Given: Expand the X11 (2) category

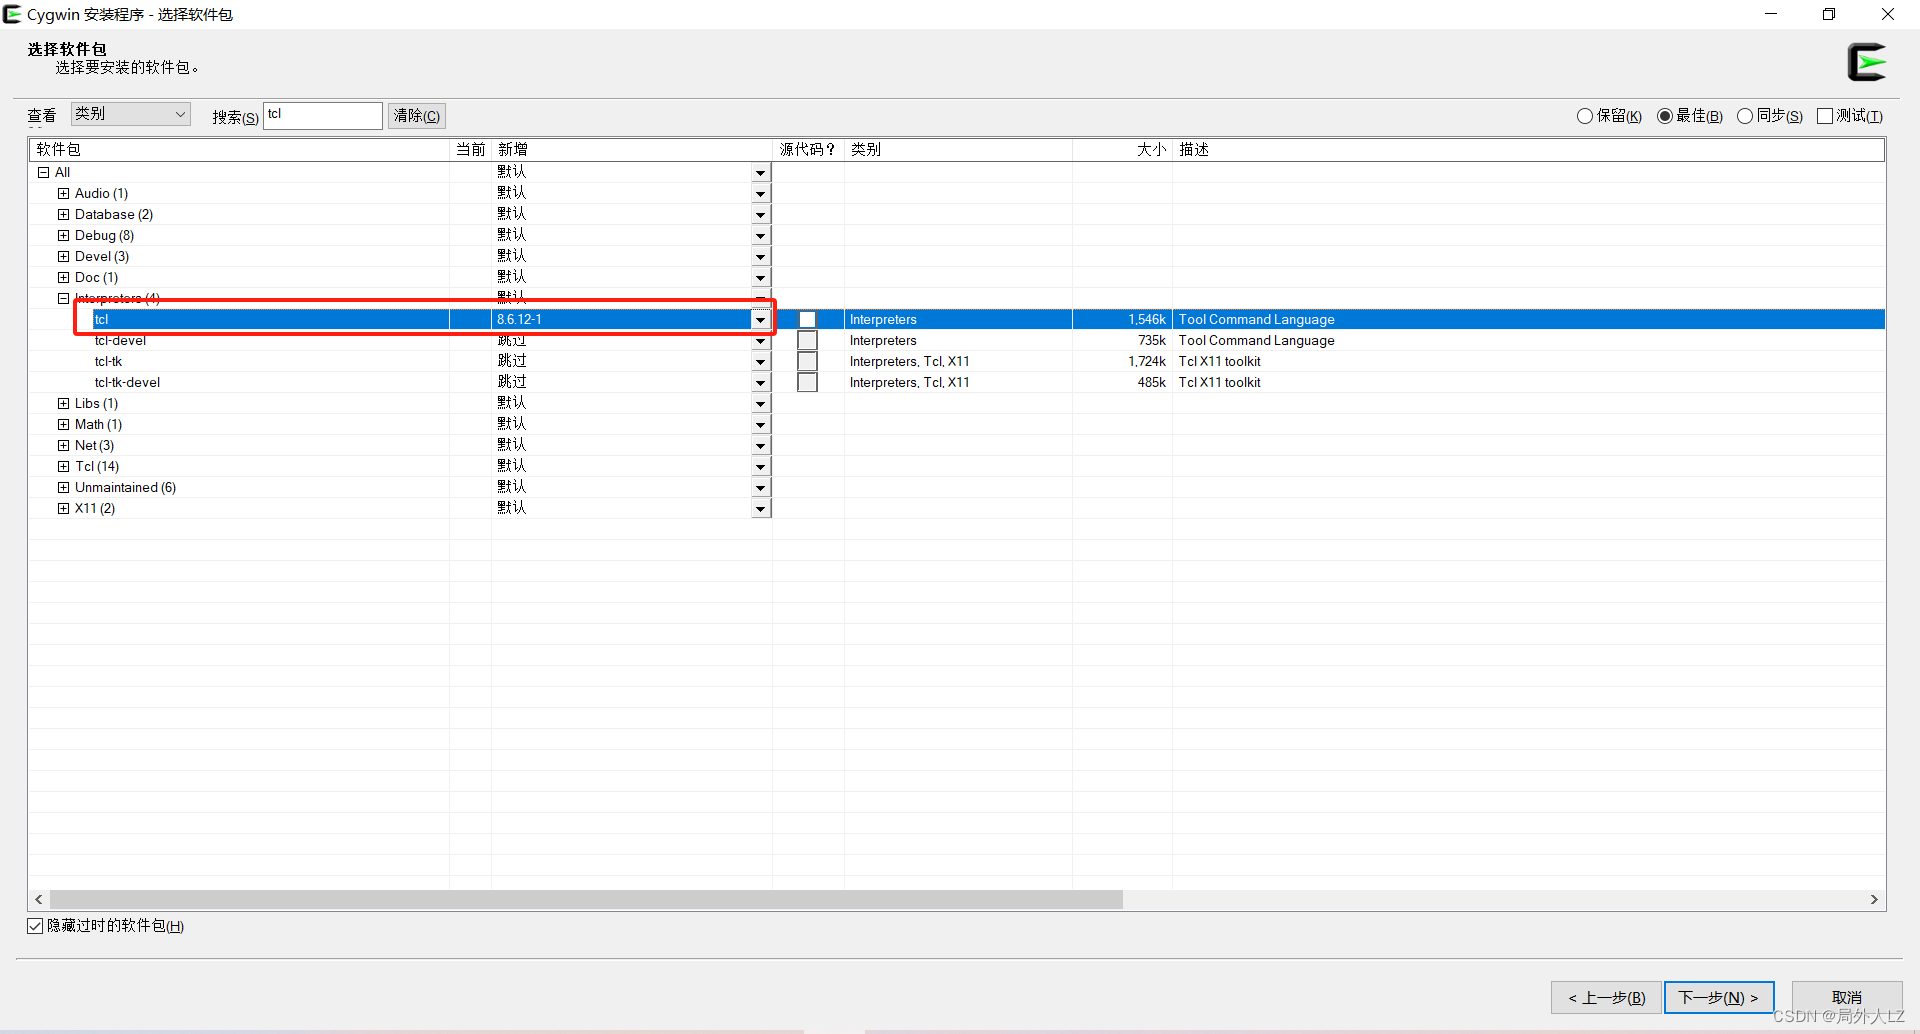Looking at the screenshot, I should pyautogui.click(x=64, y=509).
